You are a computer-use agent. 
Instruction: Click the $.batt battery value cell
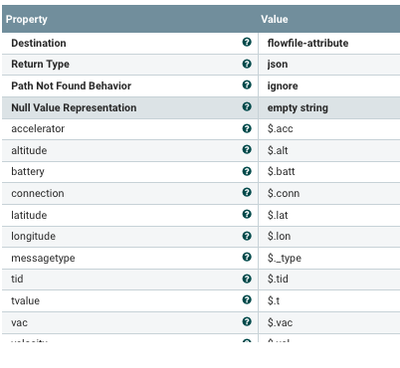(329, 171)
